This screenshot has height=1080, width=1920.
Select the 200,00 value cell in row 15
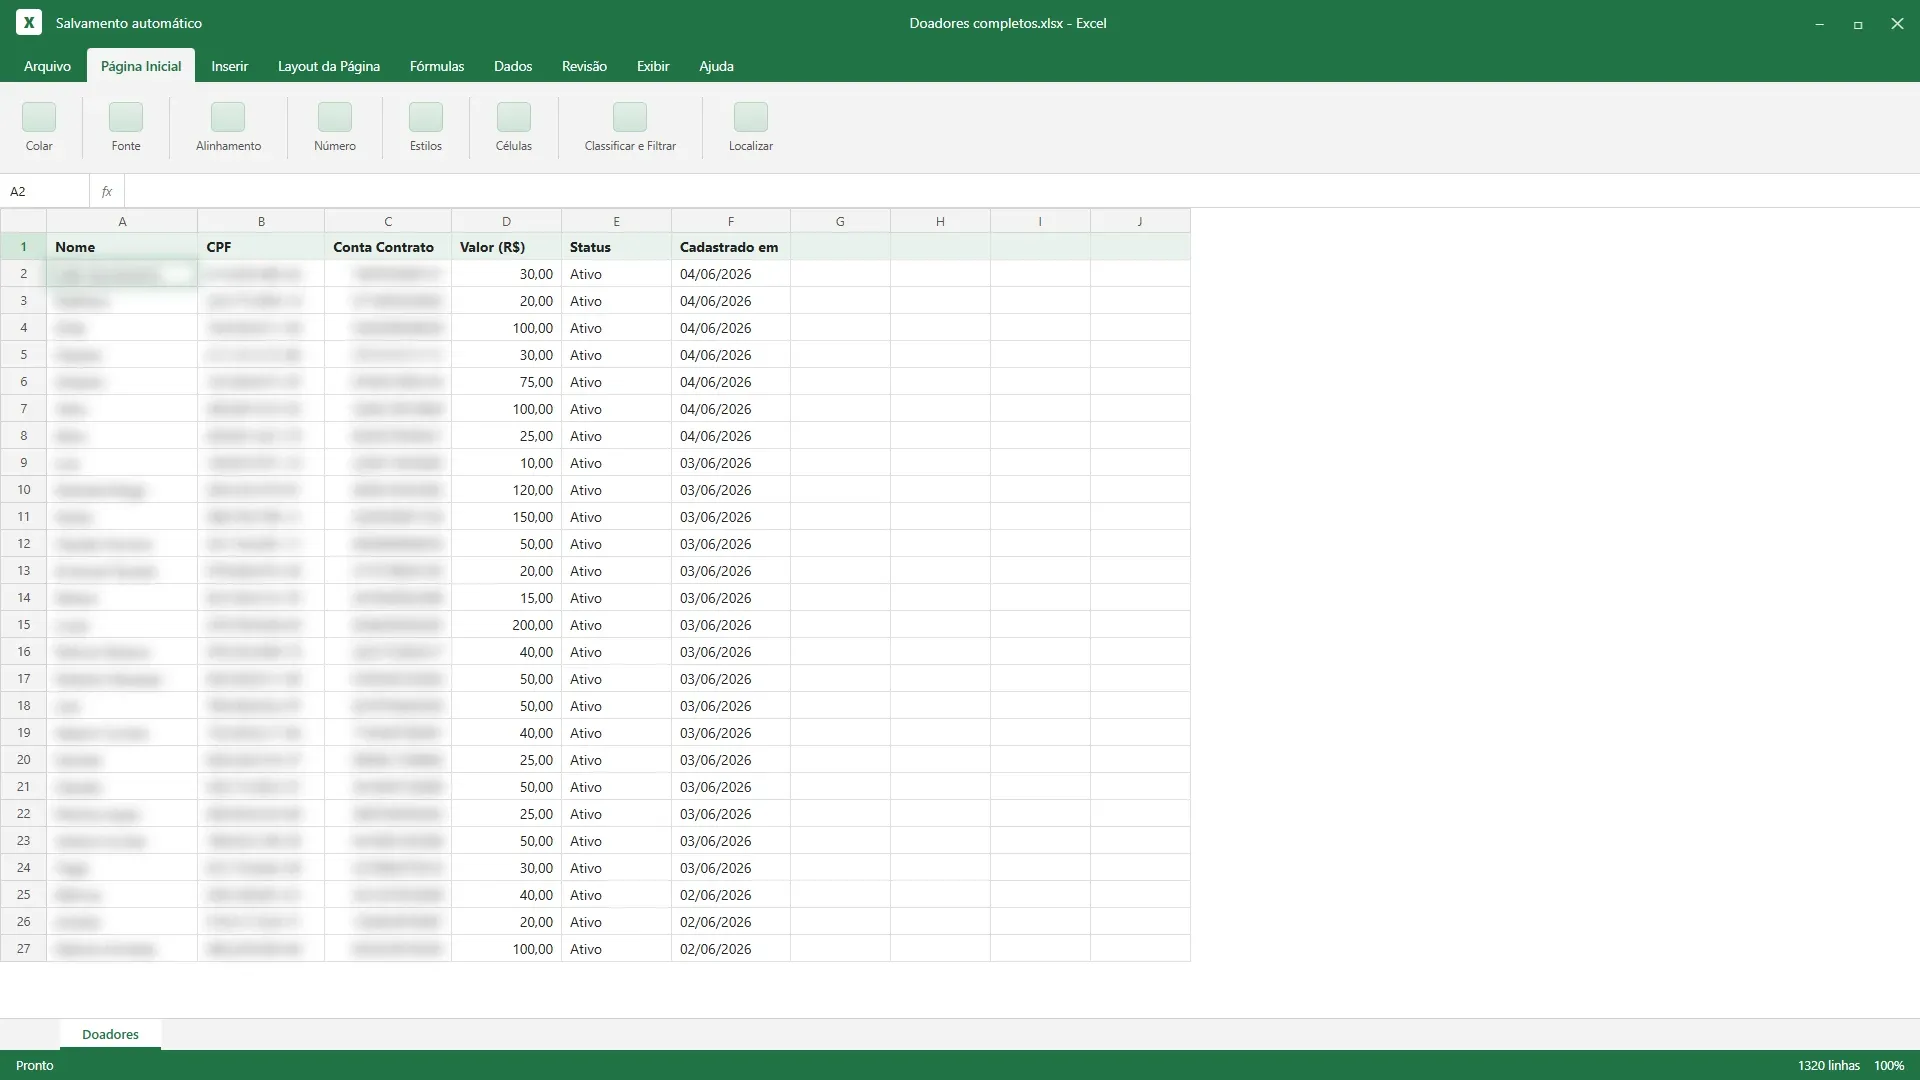click(x=506, y=625)
